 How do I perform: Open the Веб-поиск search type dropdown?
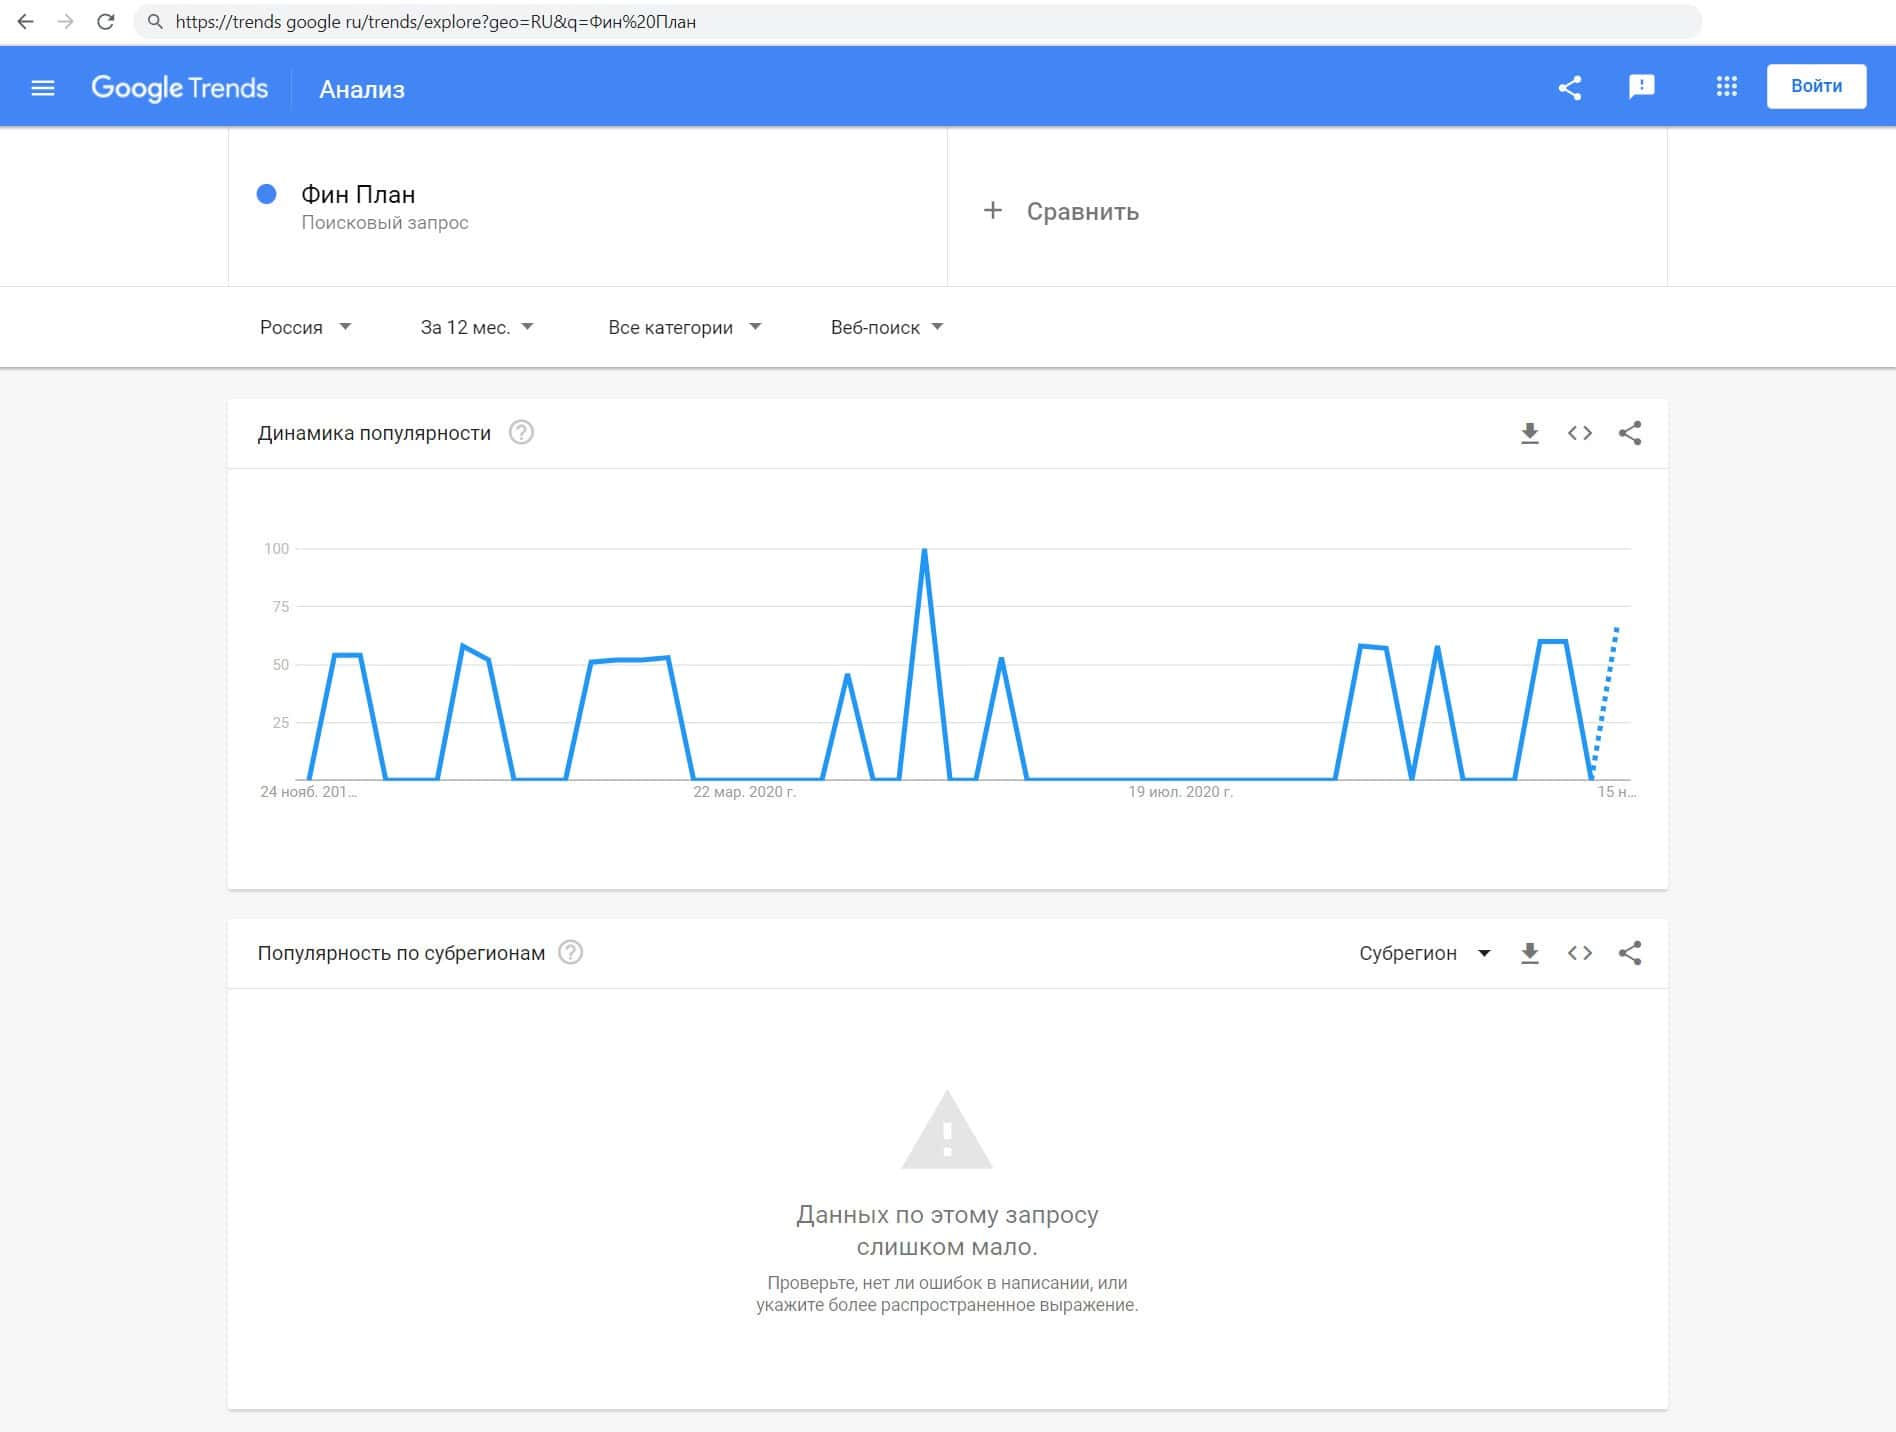(x=886, y=327)
